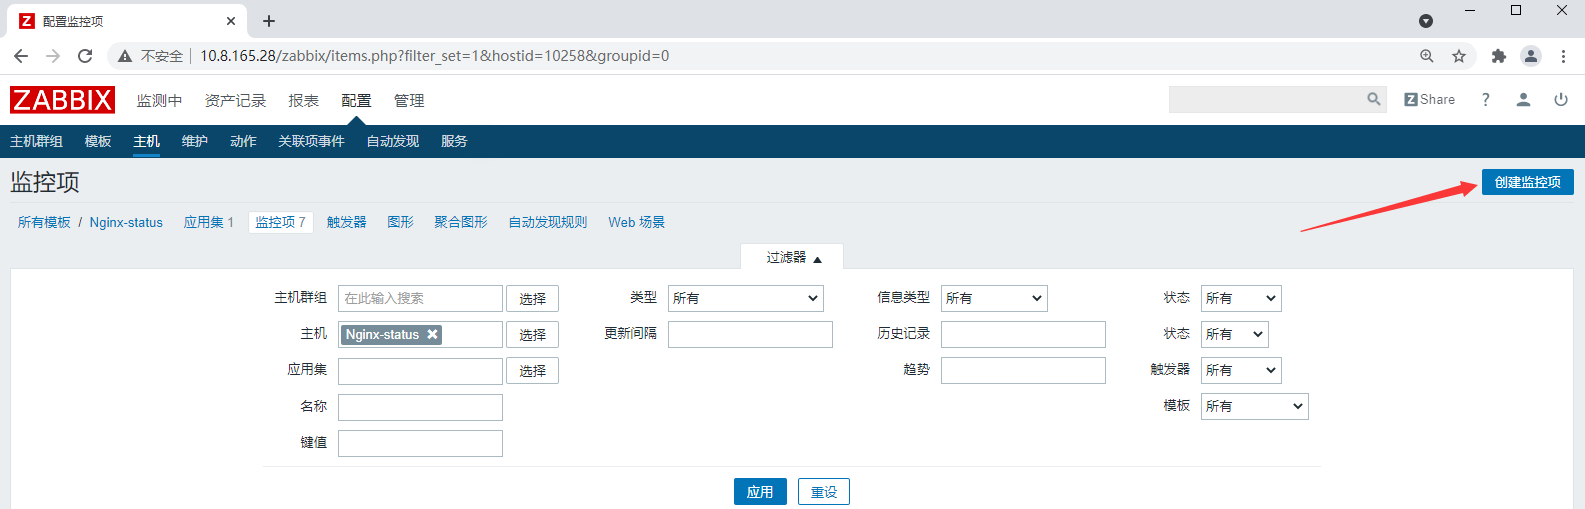
Task: Go back with the browser back arrow
Action: pos(21,56)
